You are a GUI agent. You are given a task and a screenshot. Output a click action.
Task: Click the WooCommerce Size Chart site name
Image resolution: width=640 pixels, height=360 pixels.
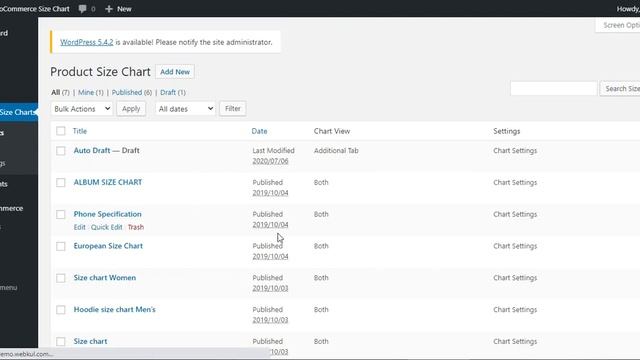point(35,9)
